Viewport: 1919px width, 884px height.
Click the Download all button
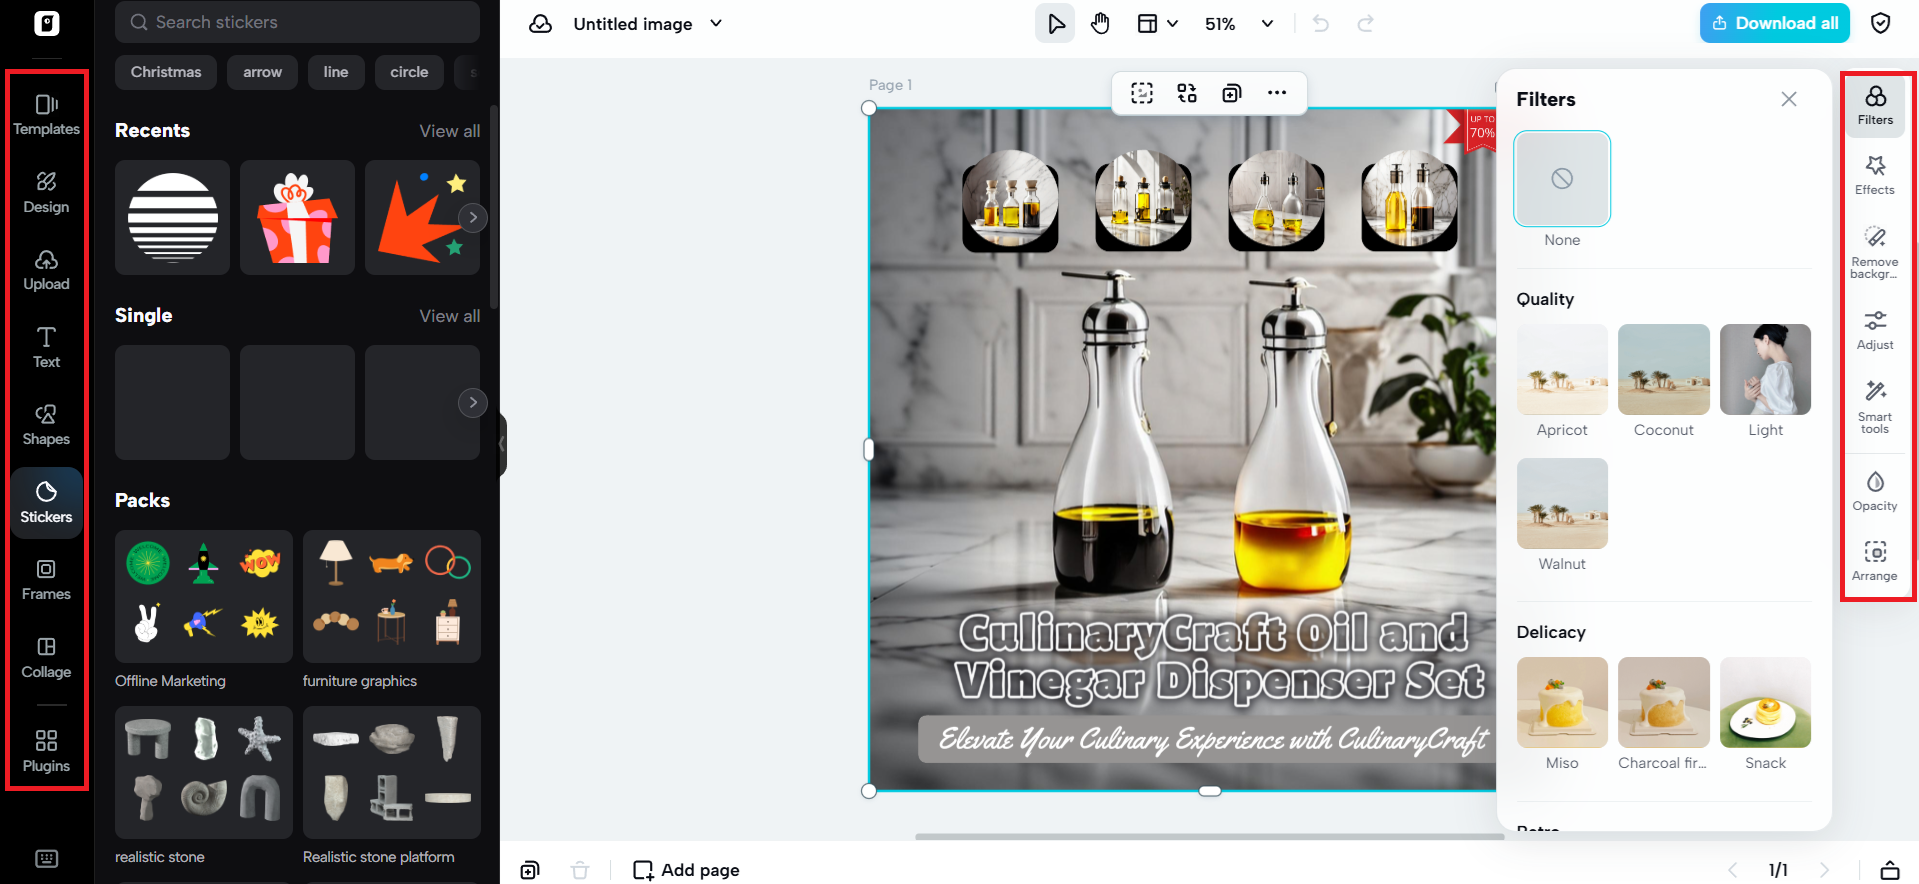1774,23
